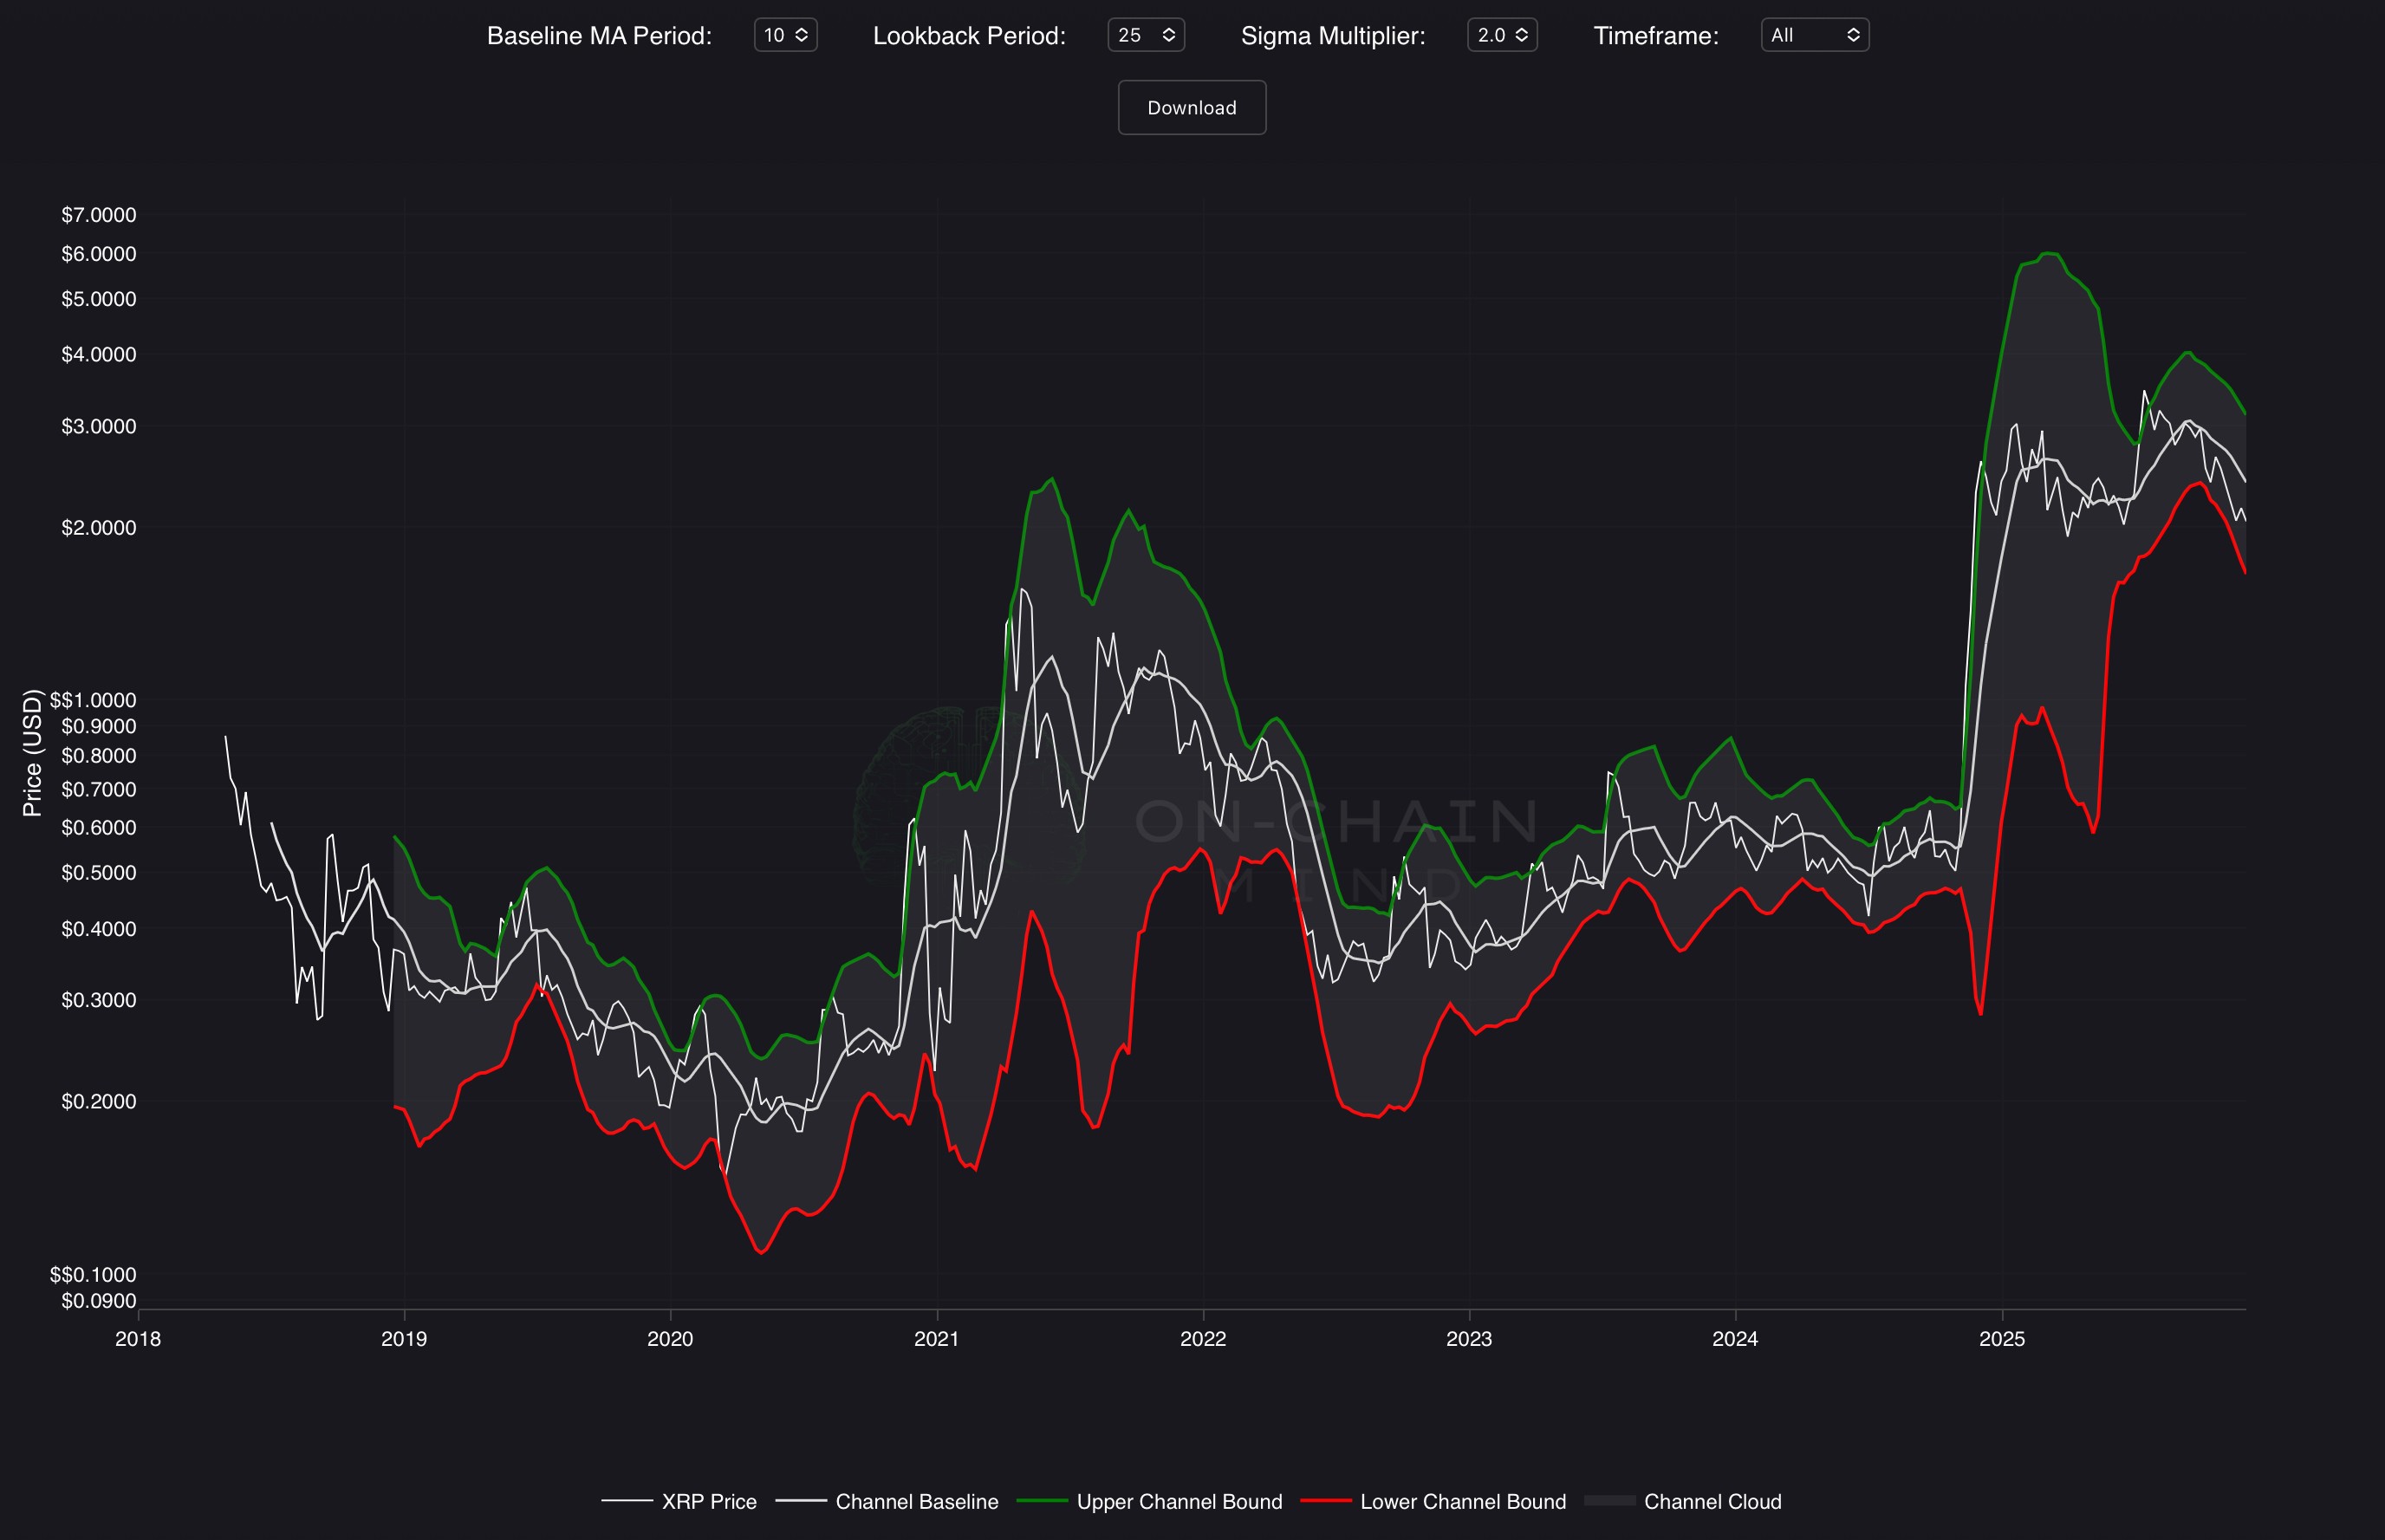The width and height of the screenshot is (2385, 1540).
Task: Click the 2023 x-axis label
Action: click(1468, 1339)
